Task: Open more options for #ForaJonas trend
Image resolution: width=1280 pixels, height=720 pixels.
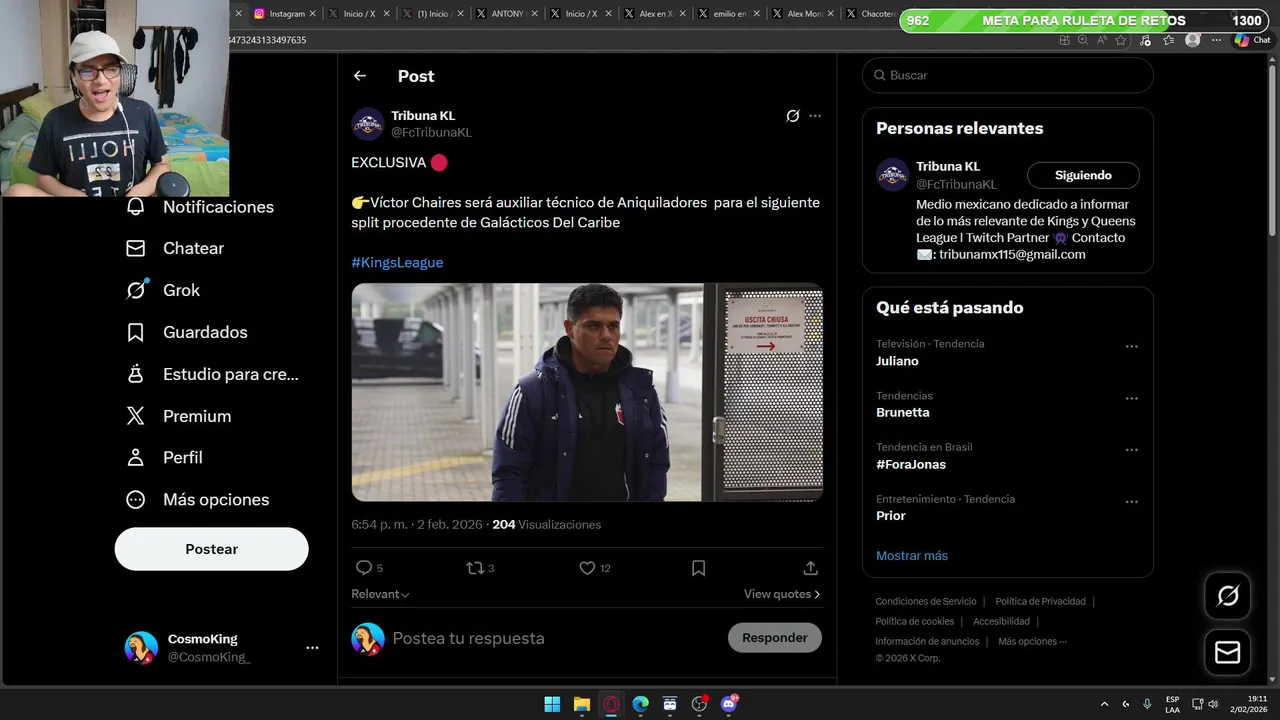Action: coord(1132,451)
